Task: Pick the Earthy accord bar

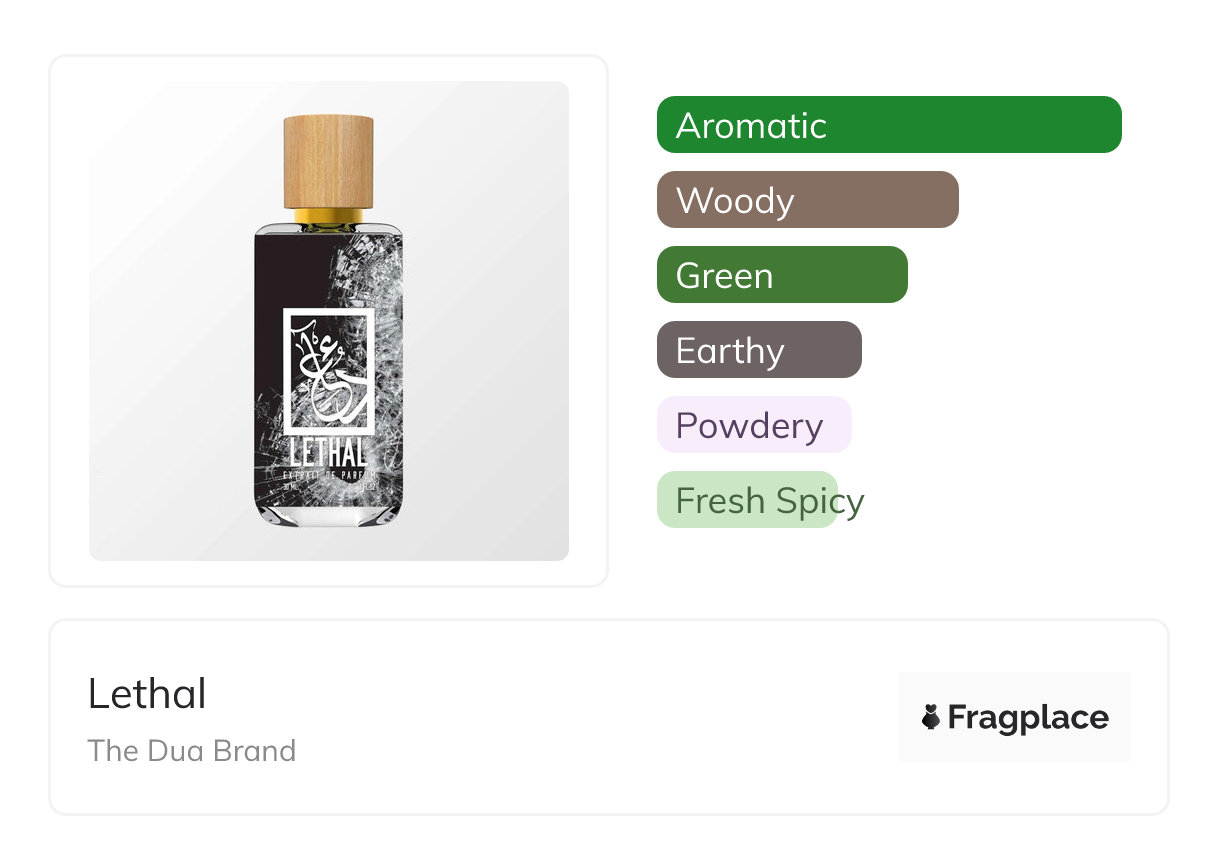Action: 759,350
